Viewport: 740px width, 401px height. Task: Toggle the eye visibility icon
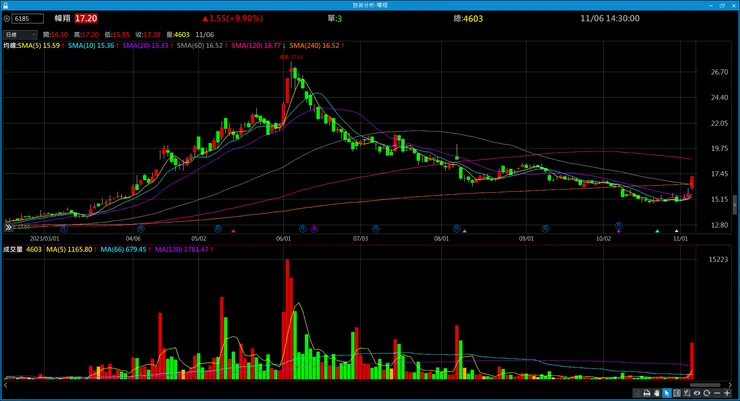(x=697, y=393)
